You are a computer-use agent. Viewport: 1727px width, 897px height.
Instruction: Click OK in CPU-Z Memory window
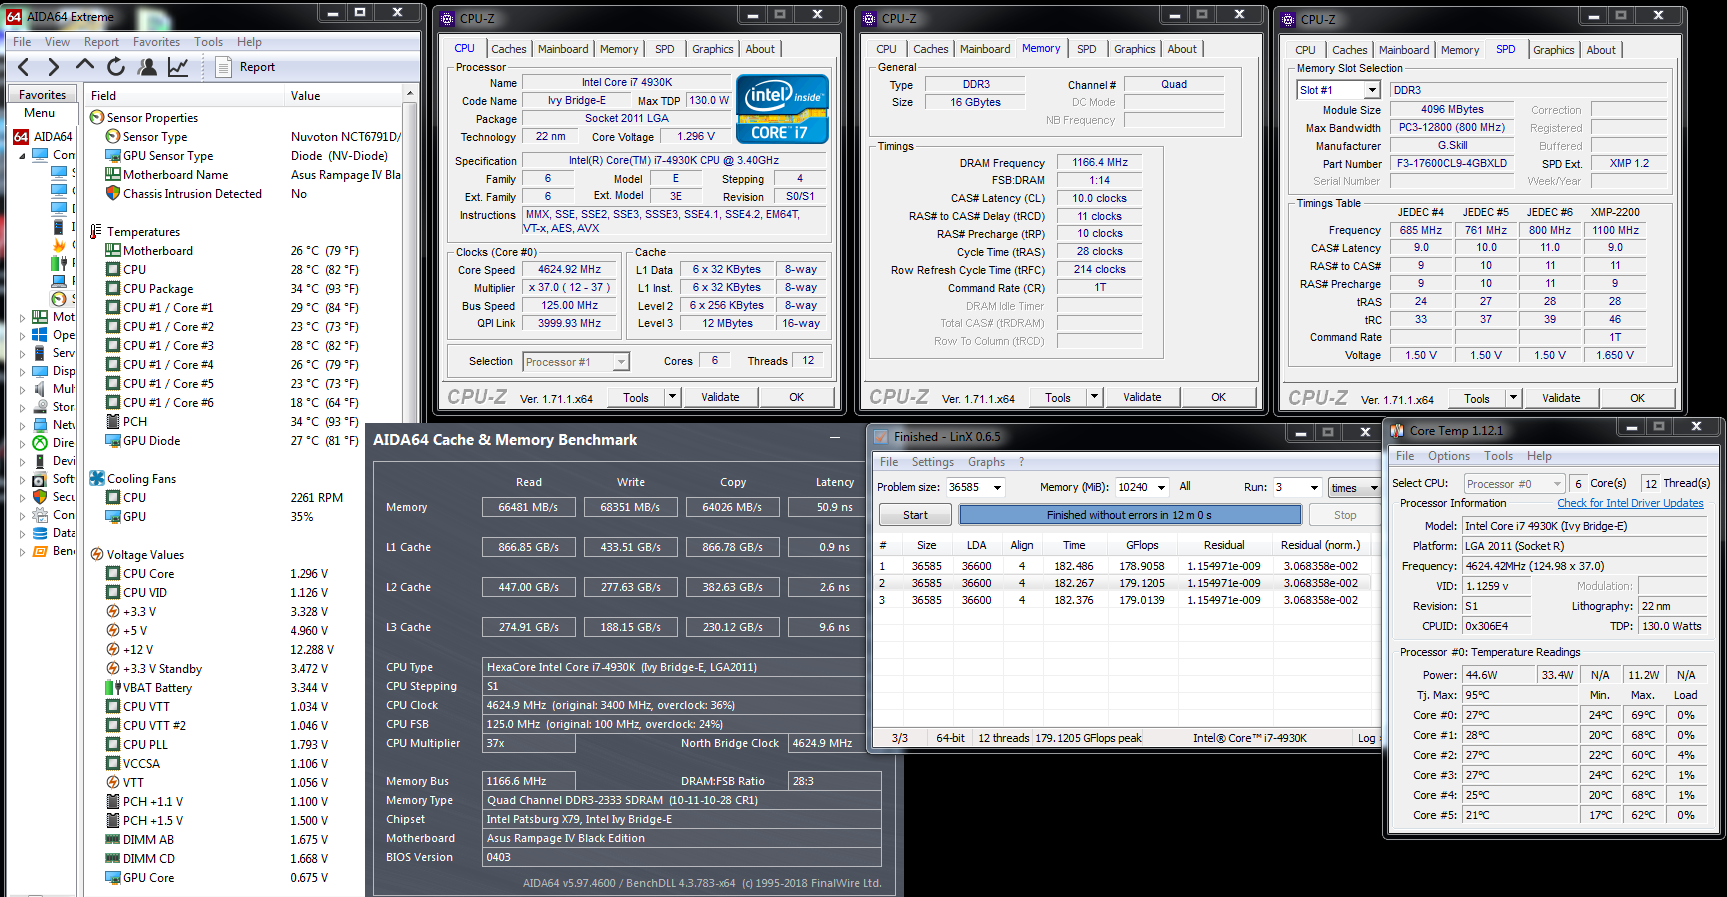point(1218,397)
